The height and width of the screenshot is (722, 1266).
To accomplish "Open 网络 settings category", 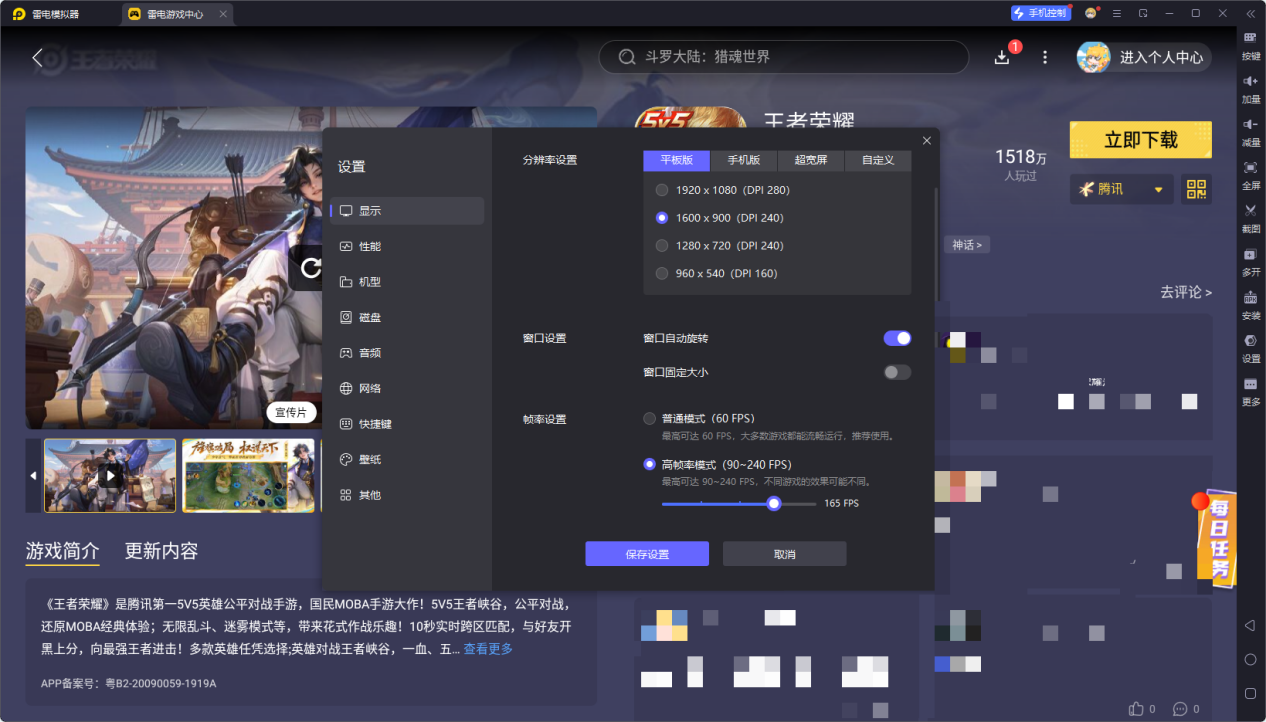I will [407, 388].
